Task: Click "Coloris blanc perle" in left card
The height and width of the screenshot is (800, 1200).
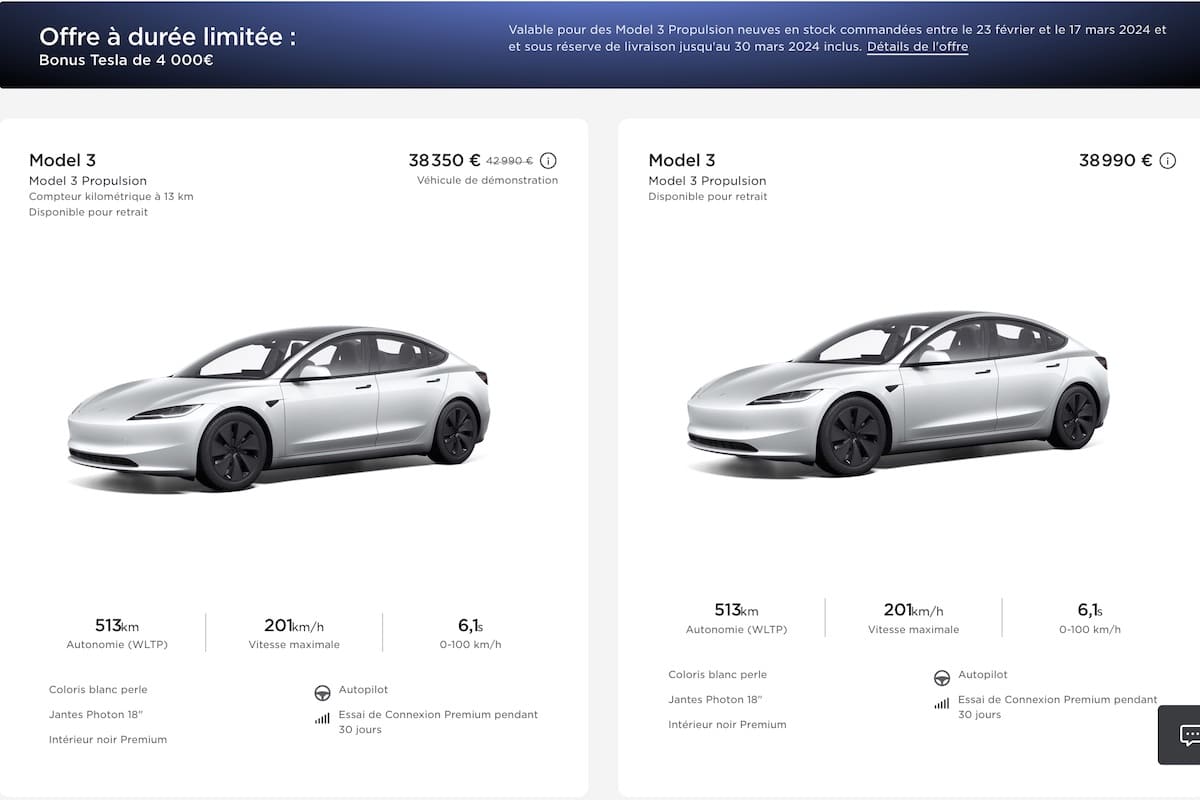Action: click(98, 690)
